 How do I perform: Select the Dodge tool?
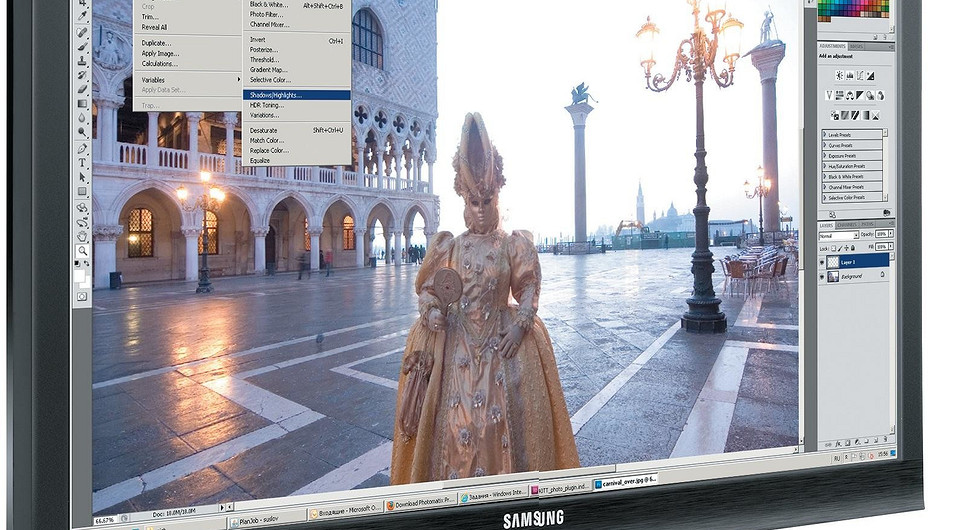(x=82, y=132)
